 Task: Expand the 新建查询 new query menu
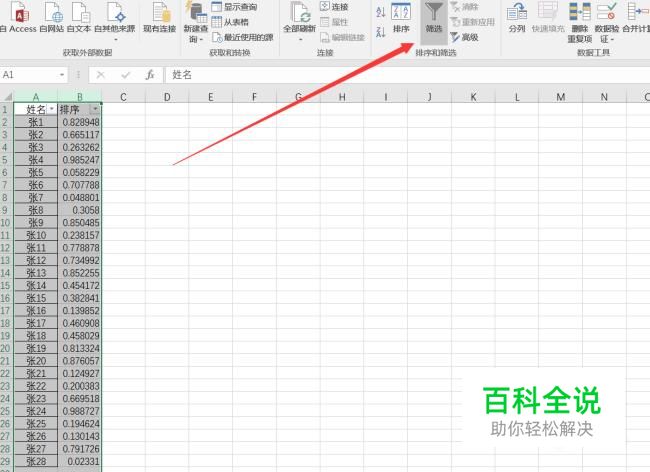[196, 23]
